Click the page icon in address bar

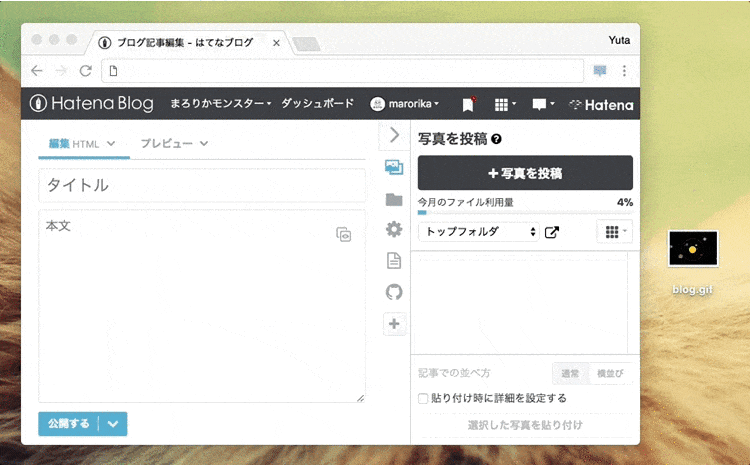[113, 71]
